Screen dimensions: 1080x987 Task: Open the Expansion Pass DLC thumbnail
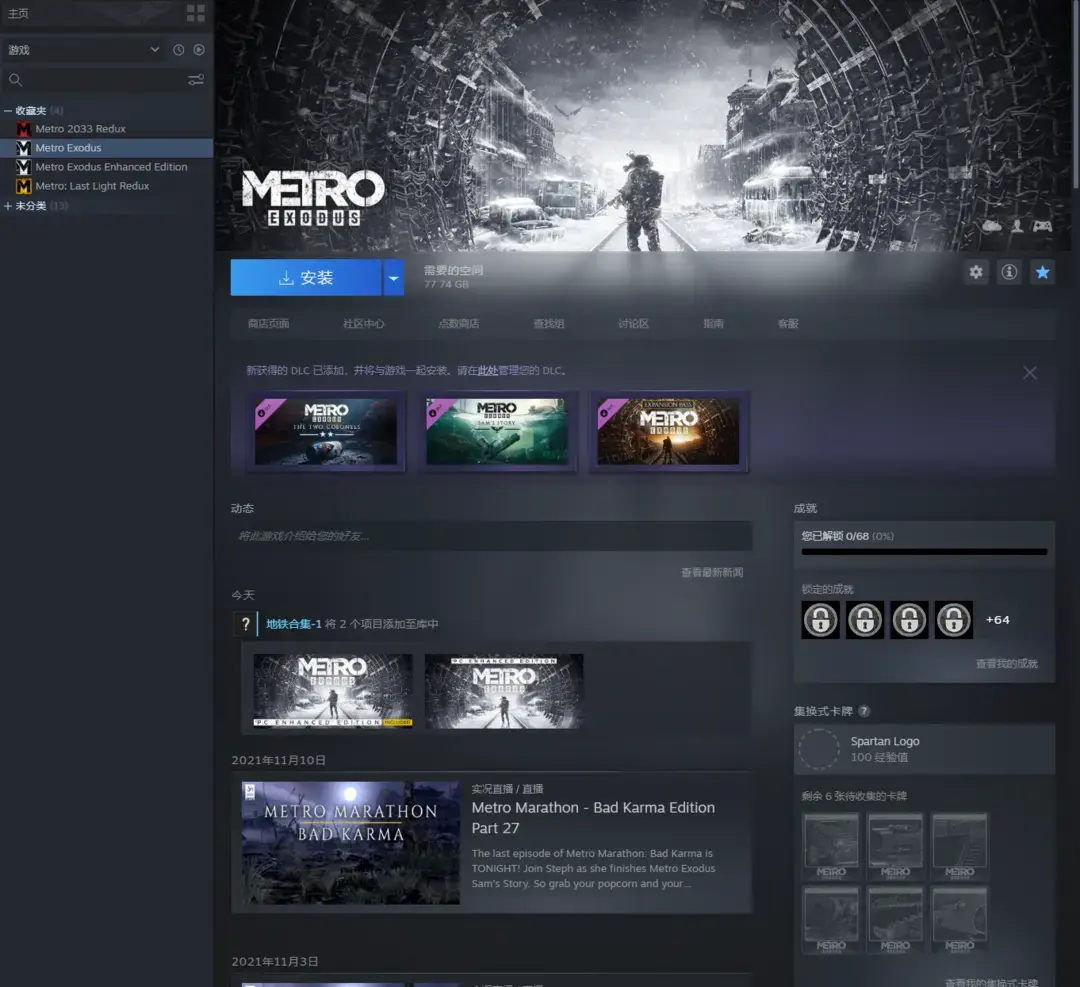coord(668,432)
